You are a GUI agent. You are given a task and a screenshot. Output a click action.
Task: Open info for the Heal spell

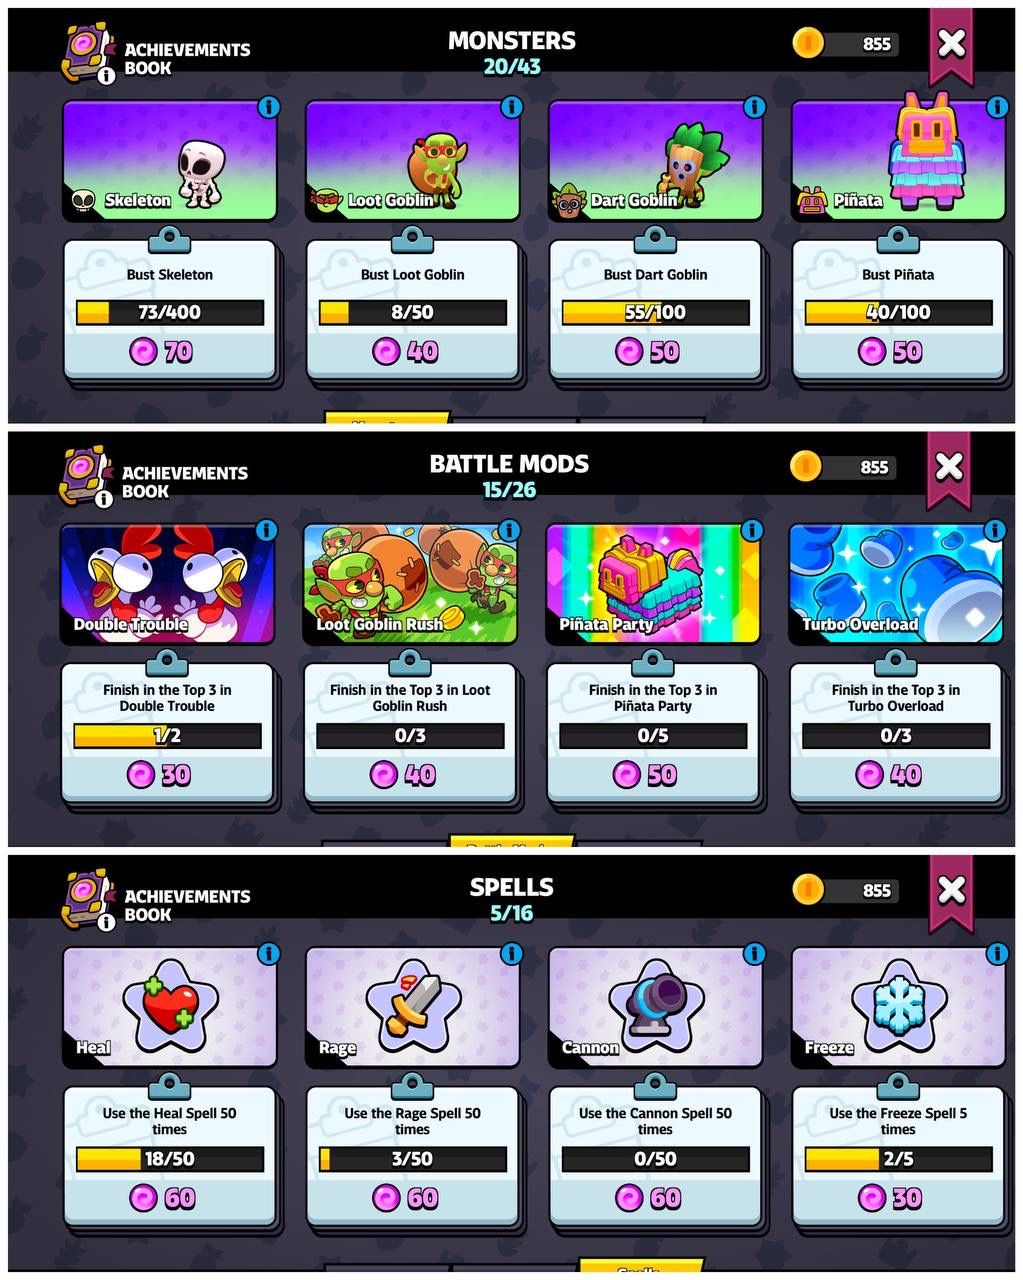pos(268,954)
